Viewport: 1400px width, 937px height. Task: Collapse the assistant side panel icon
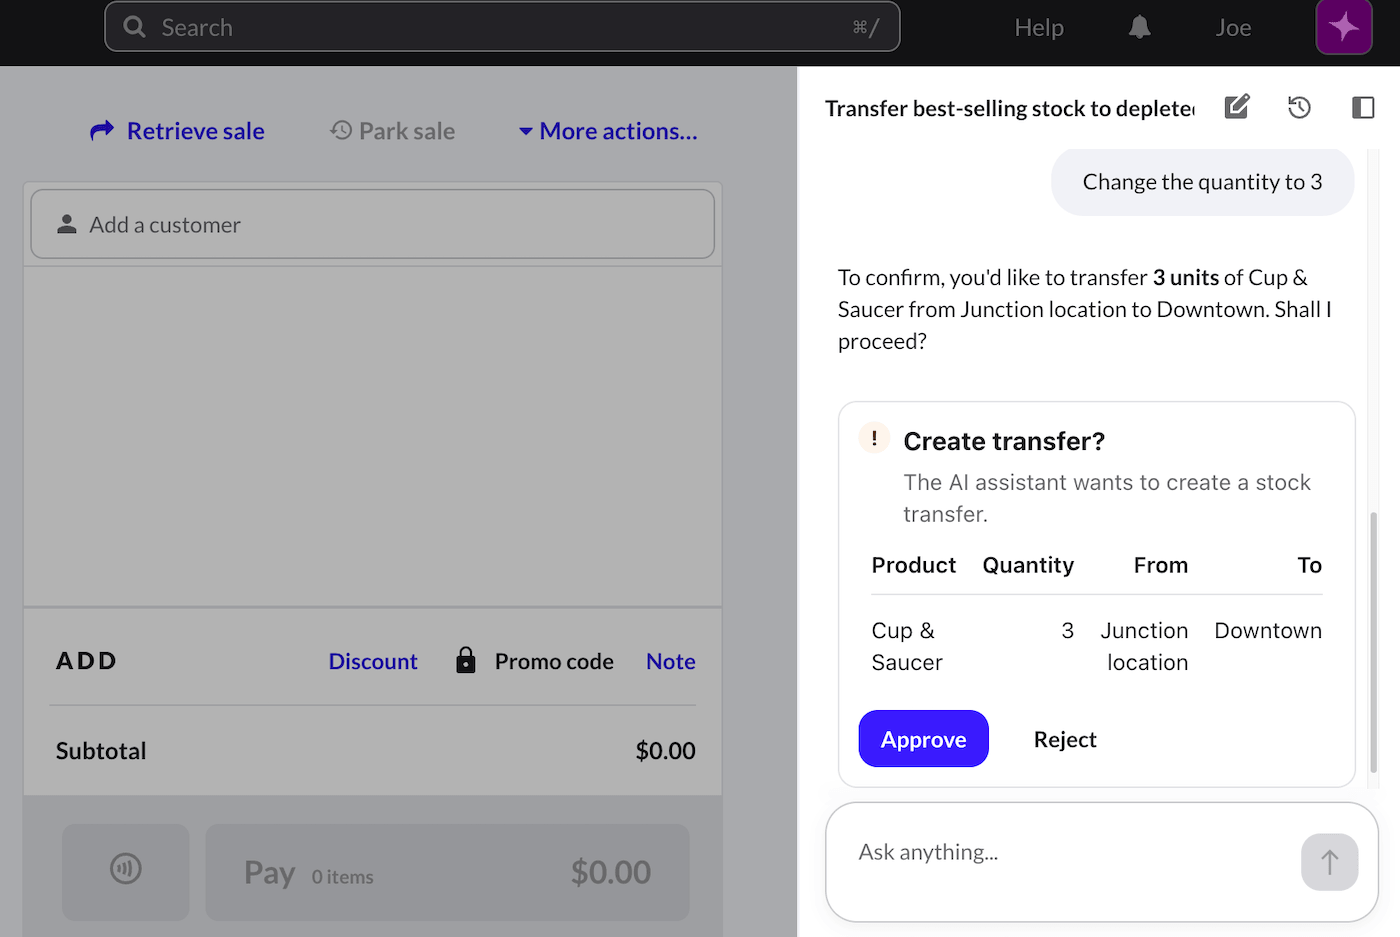point(1363,107)
